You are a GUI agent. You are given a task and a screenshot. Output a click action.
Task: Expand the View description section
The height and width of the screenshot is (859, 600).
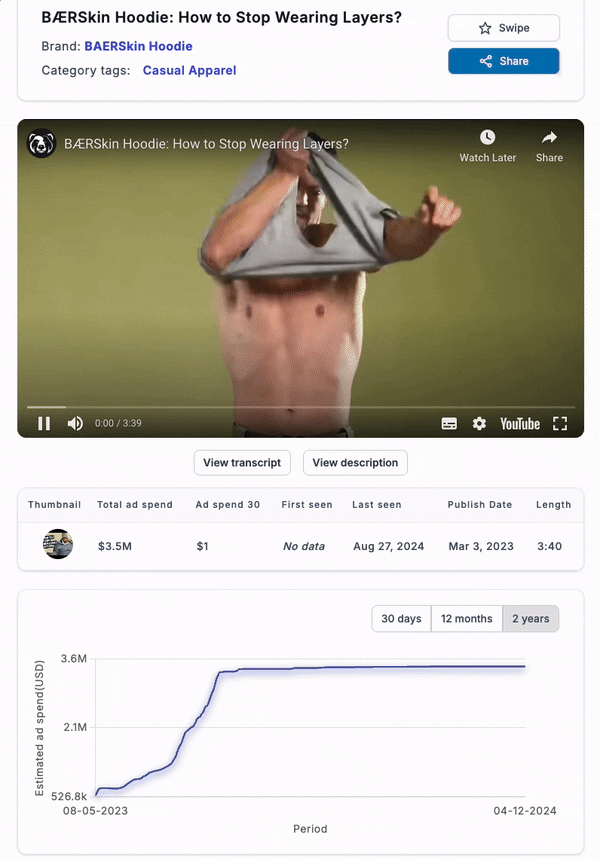355,463
